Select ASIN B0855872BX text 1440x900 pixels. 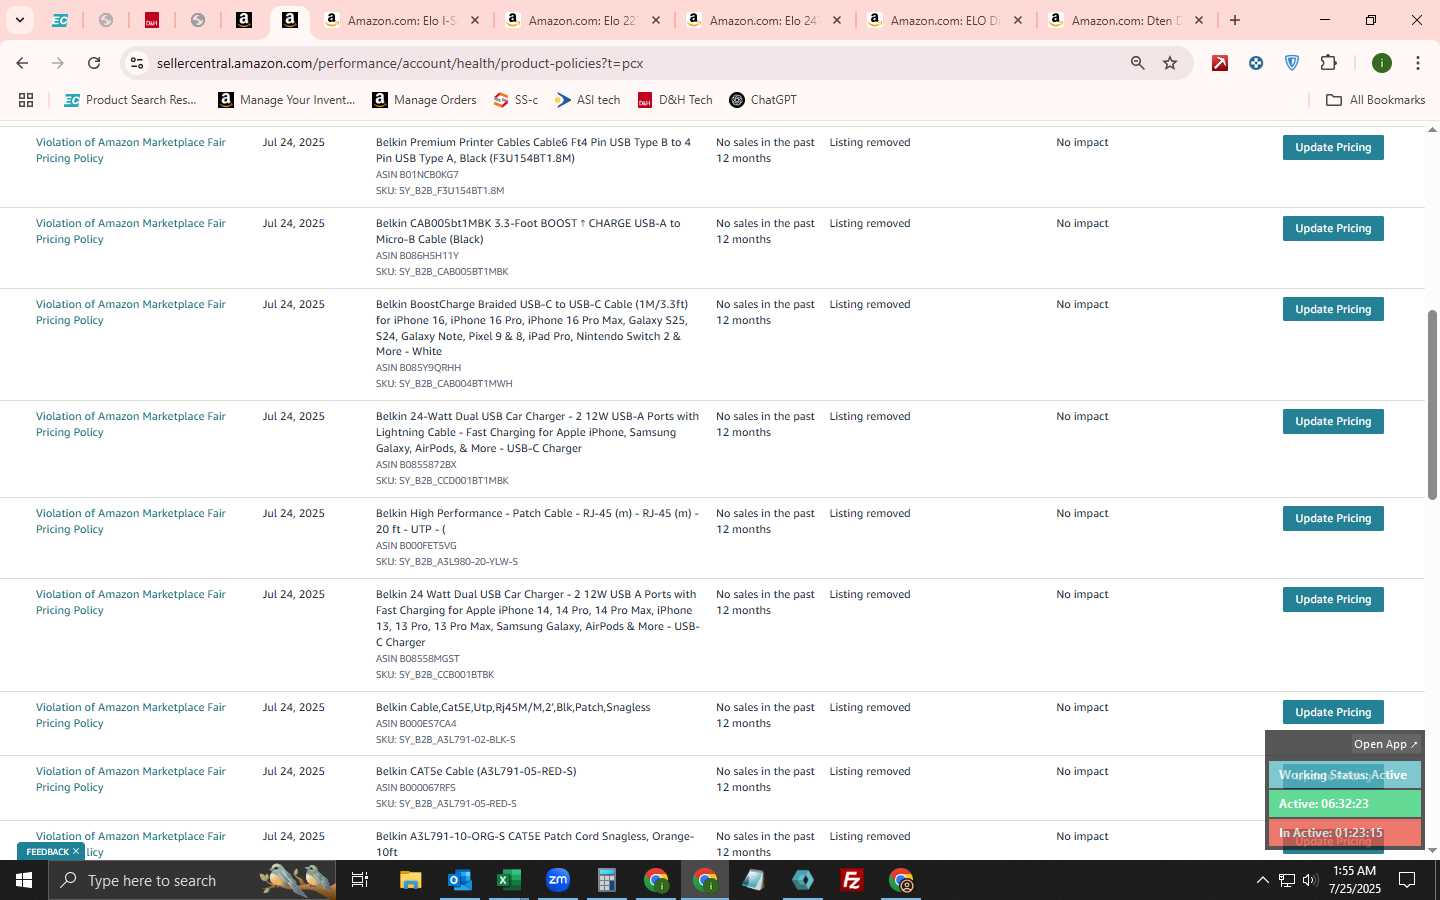pyautogui.click(x=416, y=465)
